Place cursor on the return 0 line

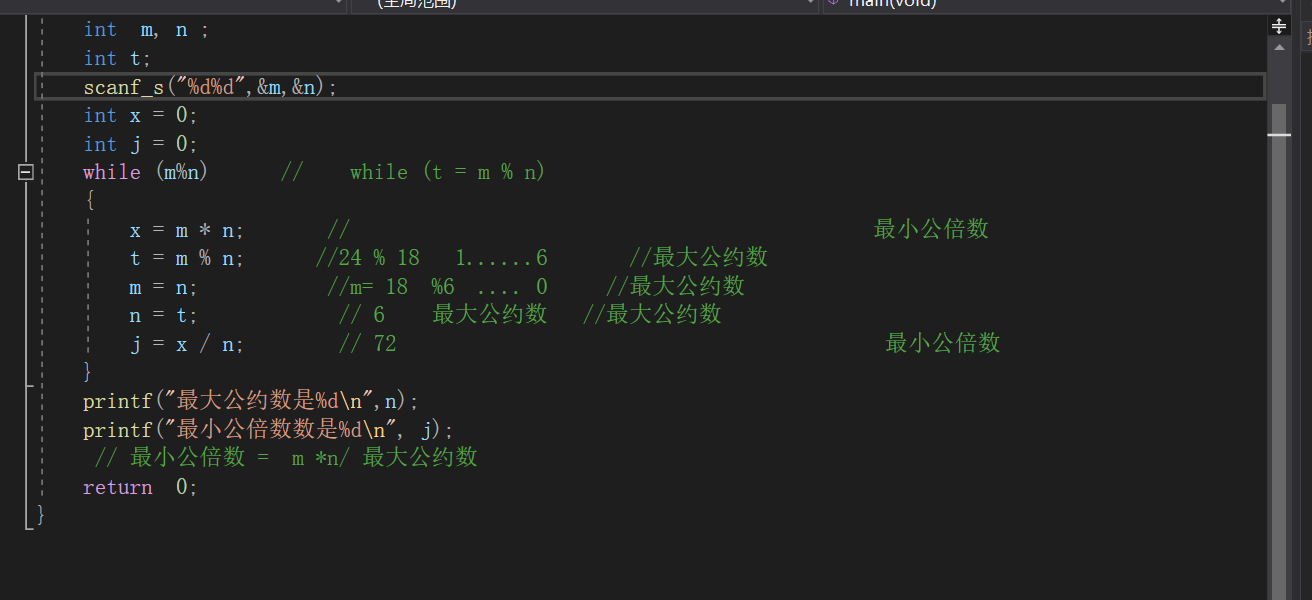(140, 487)
